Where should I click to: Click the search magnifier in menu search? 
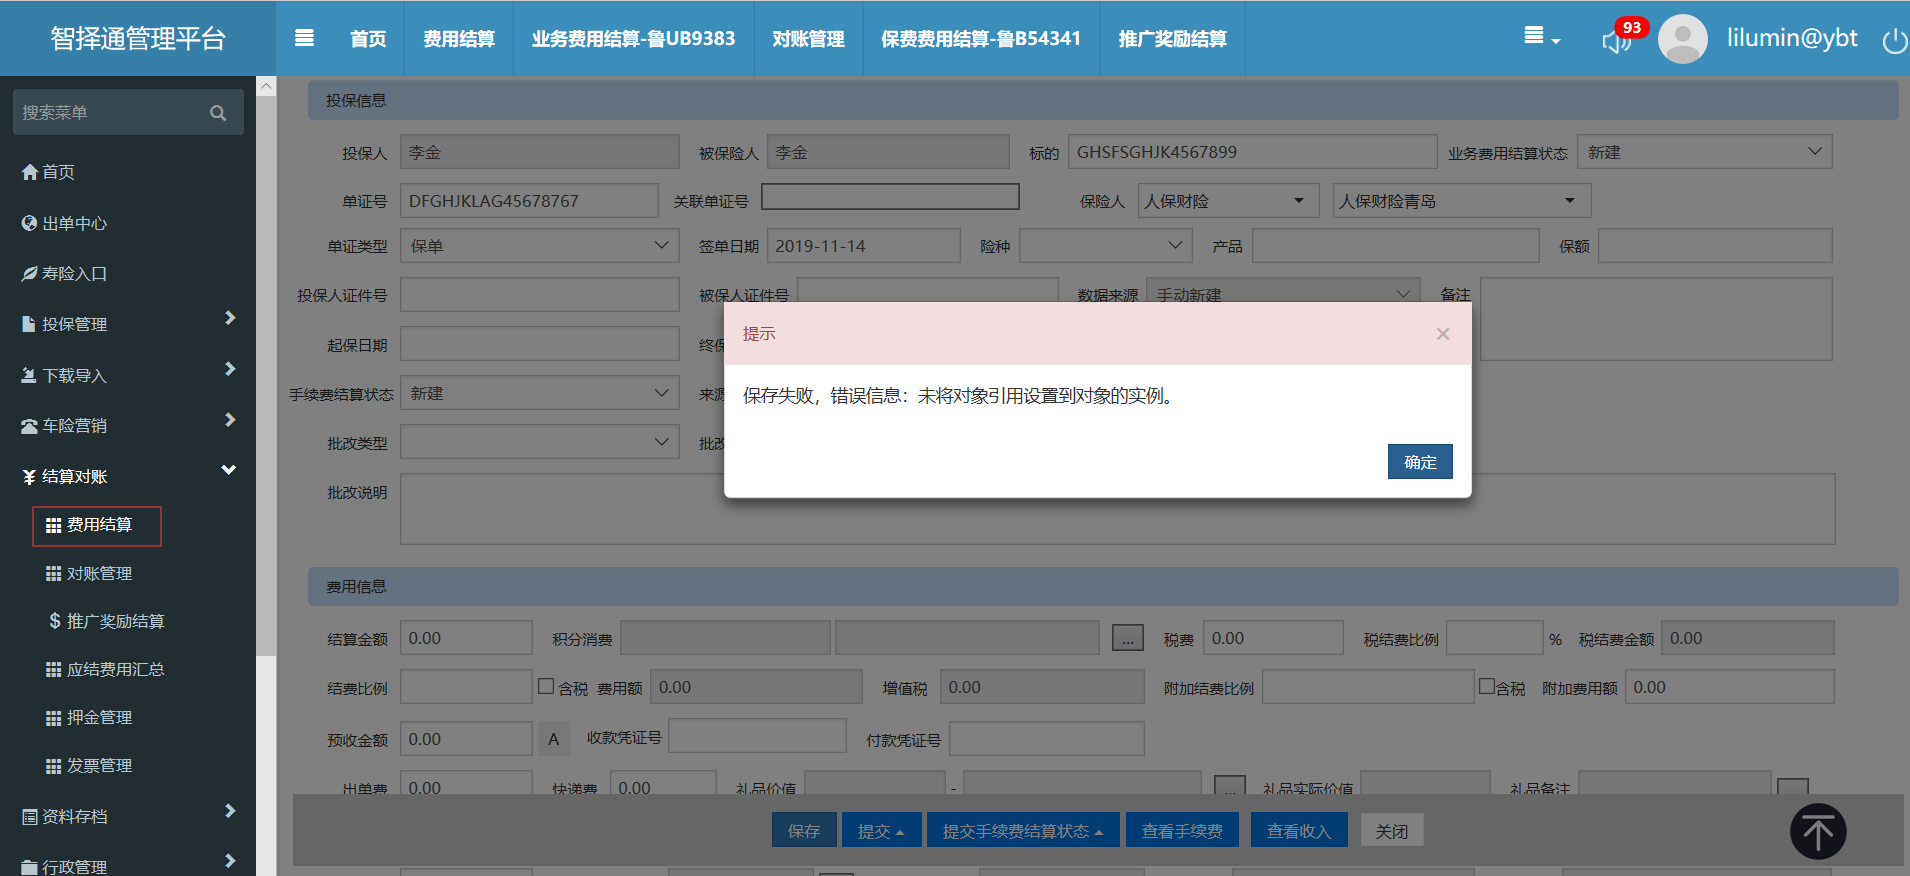(218, 113)
